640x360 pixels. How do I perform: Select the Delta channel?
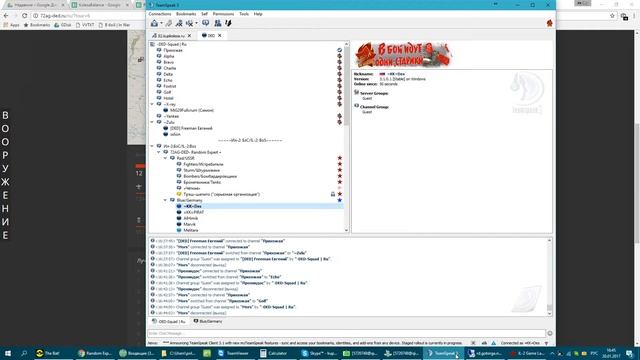pos(168,74)
